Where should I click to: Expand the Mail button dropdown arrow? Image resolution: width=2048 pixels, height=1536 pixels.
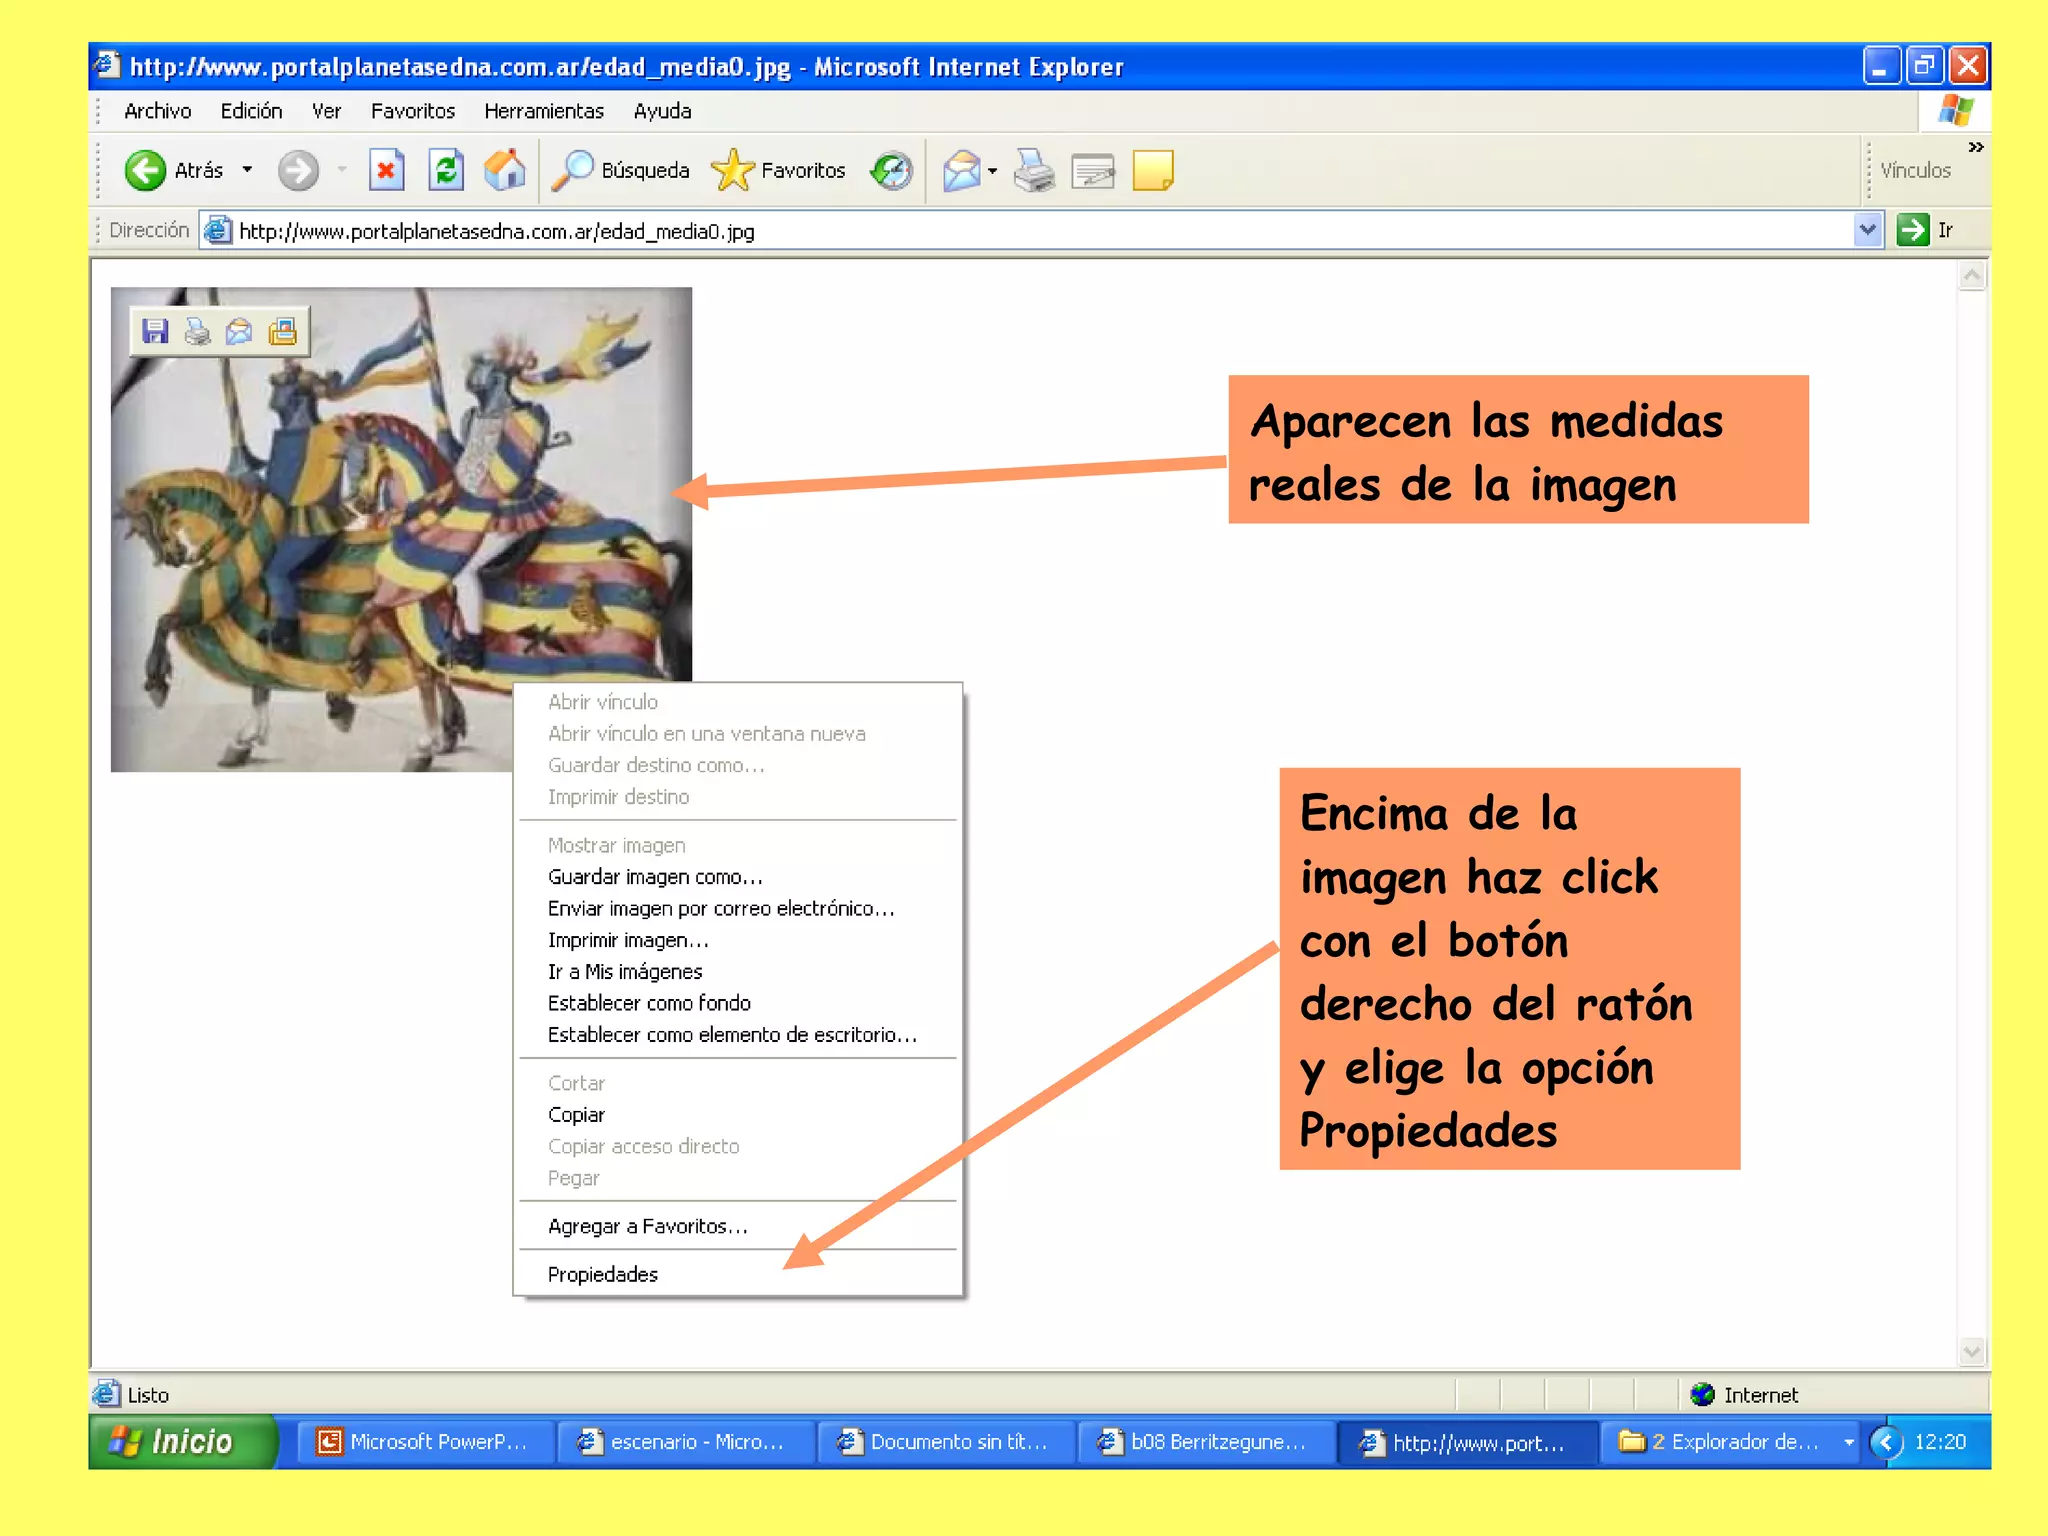tap(992, 171)
